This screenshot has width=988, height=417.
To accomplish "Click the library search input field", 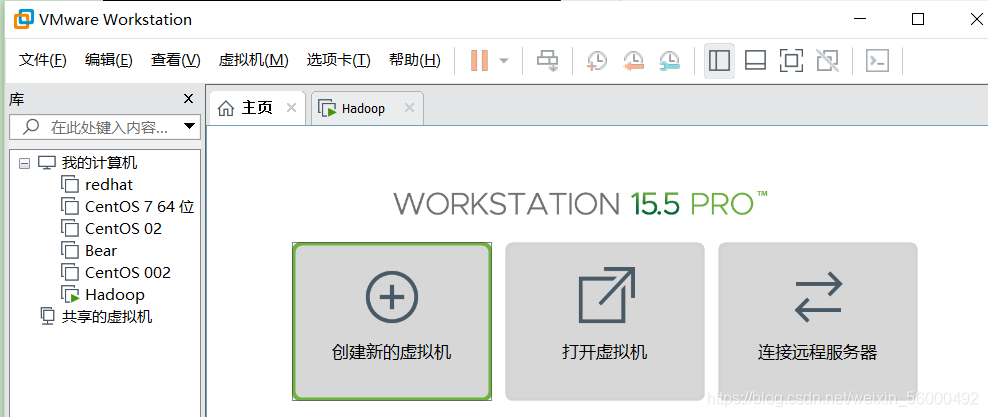I will click(x=105, y=127).
